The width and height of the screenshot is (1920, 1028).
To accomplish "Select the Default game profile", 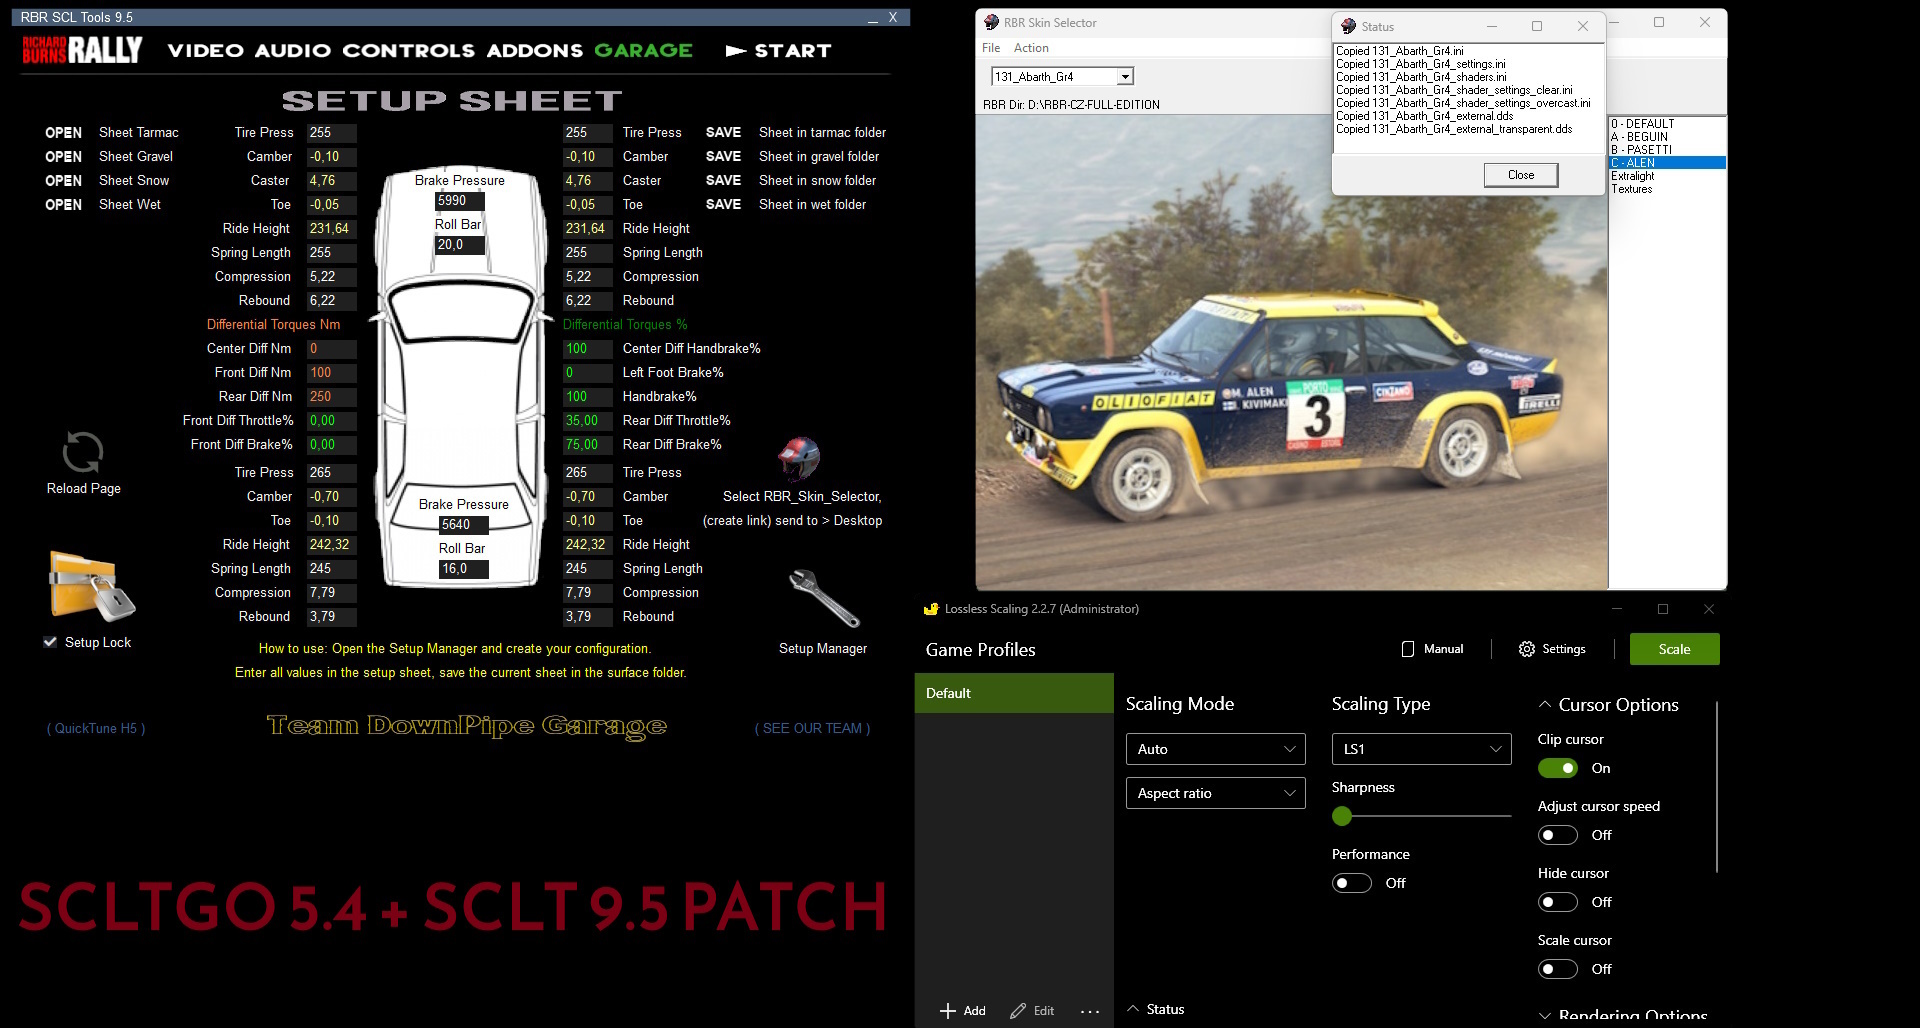I will coord(1014,693).
